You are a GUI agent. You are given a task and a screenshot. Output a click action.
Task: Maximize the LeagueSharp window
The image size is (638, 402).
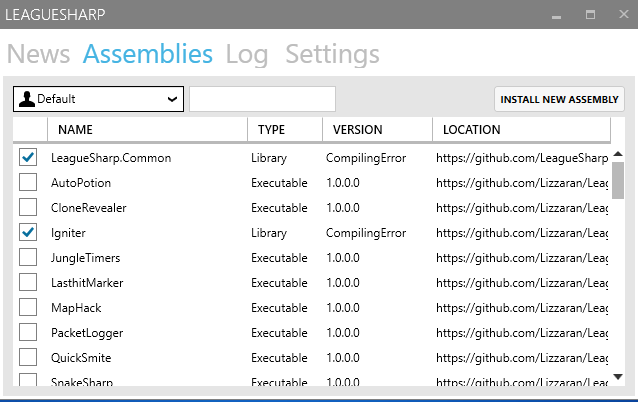590,15
